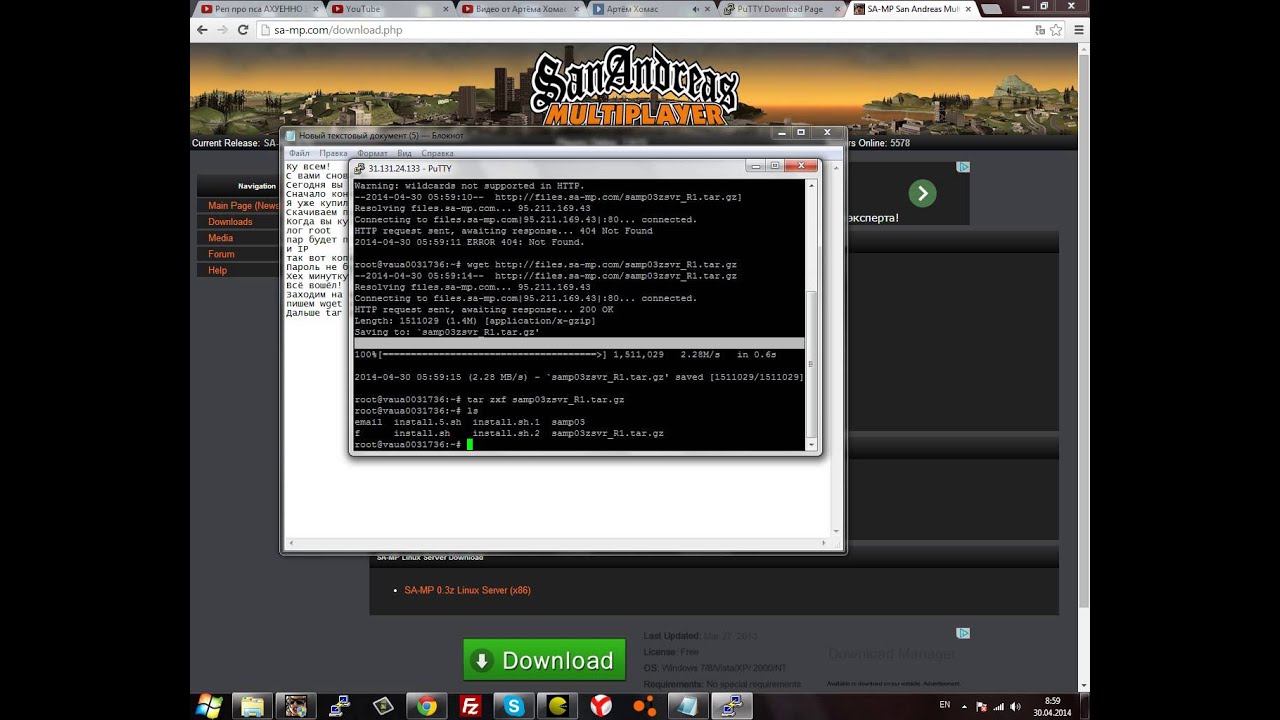Click the network signal tray icon
Image resolution: width=1280 pixels, height=720 pixels.
click(x=997, y=706)
